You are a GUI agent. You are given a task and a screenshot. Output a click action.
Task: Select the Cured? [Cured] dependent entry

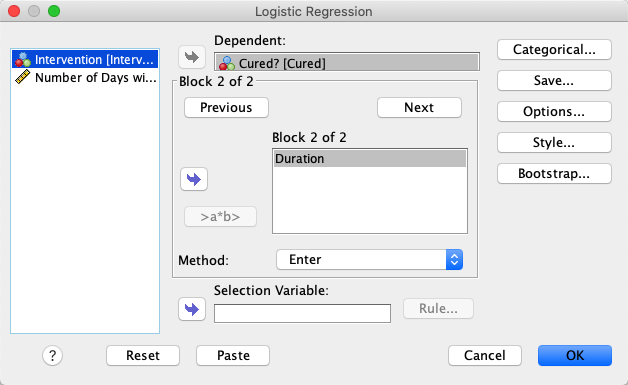[347, 63]
